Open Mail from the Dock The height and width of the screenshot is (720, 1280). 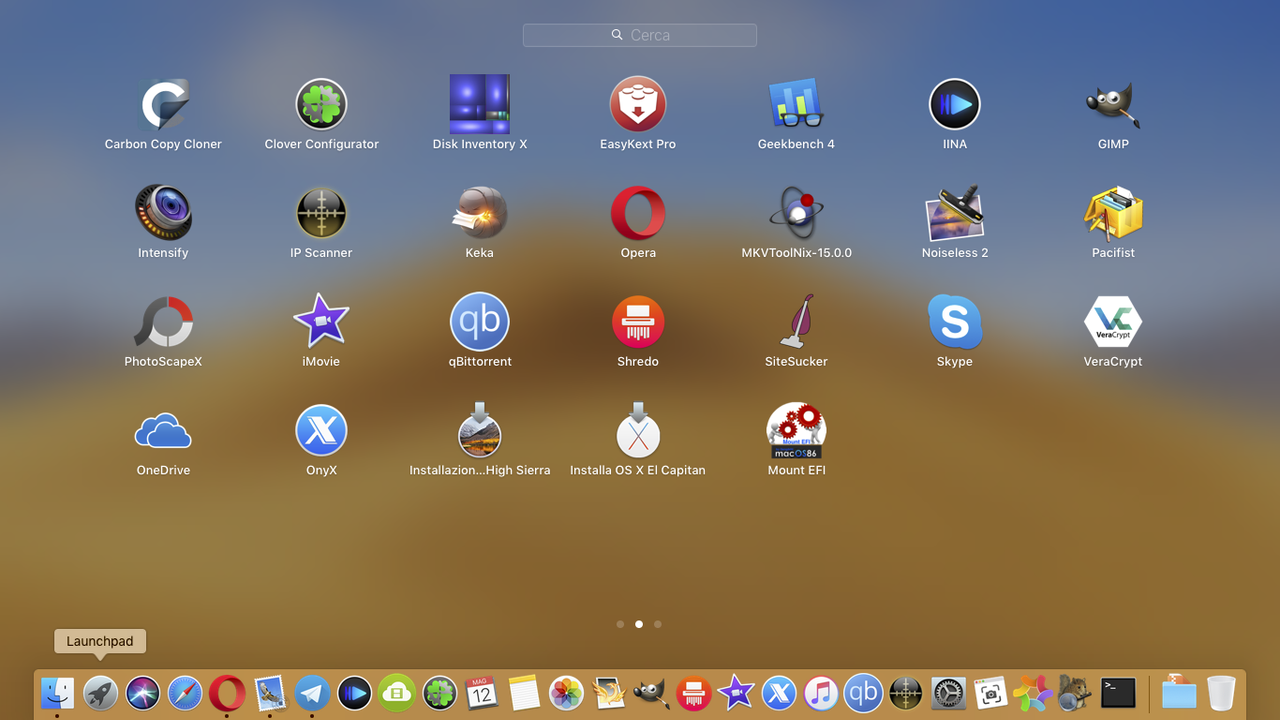(270, 692)
